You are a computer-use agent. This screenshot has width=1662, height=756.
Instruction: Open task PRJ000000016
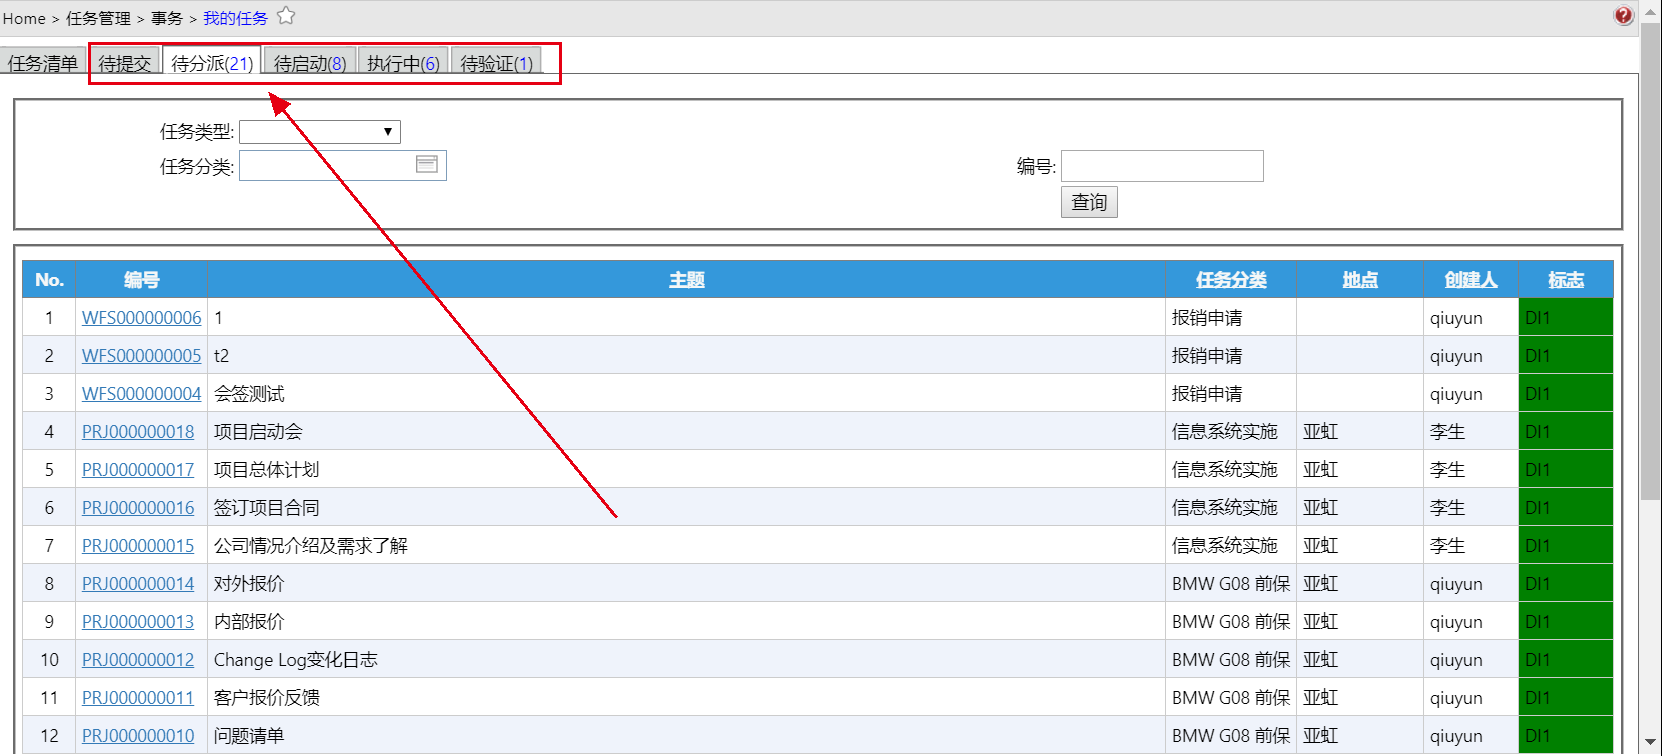click(138, 508)
